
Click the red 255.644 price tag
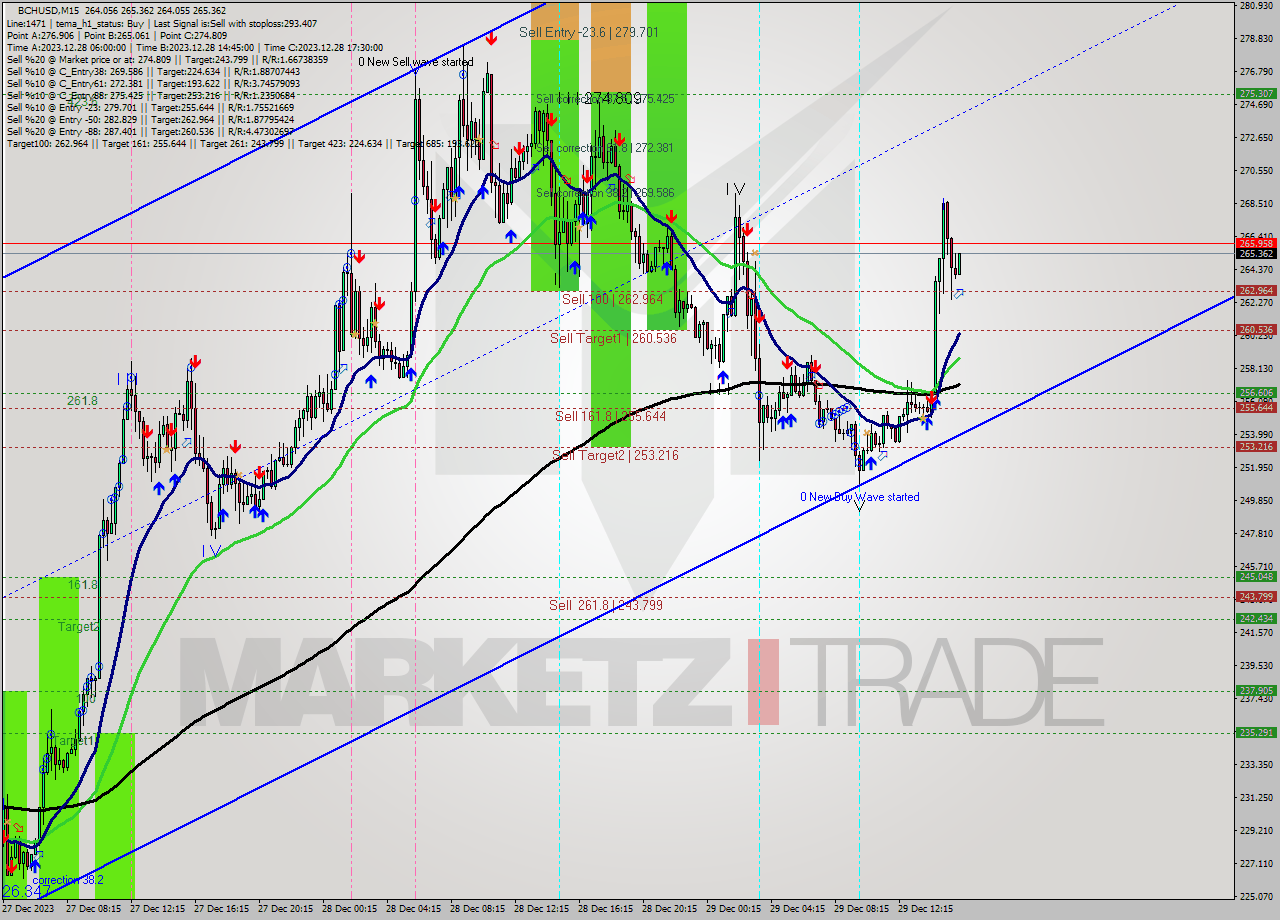coord(1256,407)
